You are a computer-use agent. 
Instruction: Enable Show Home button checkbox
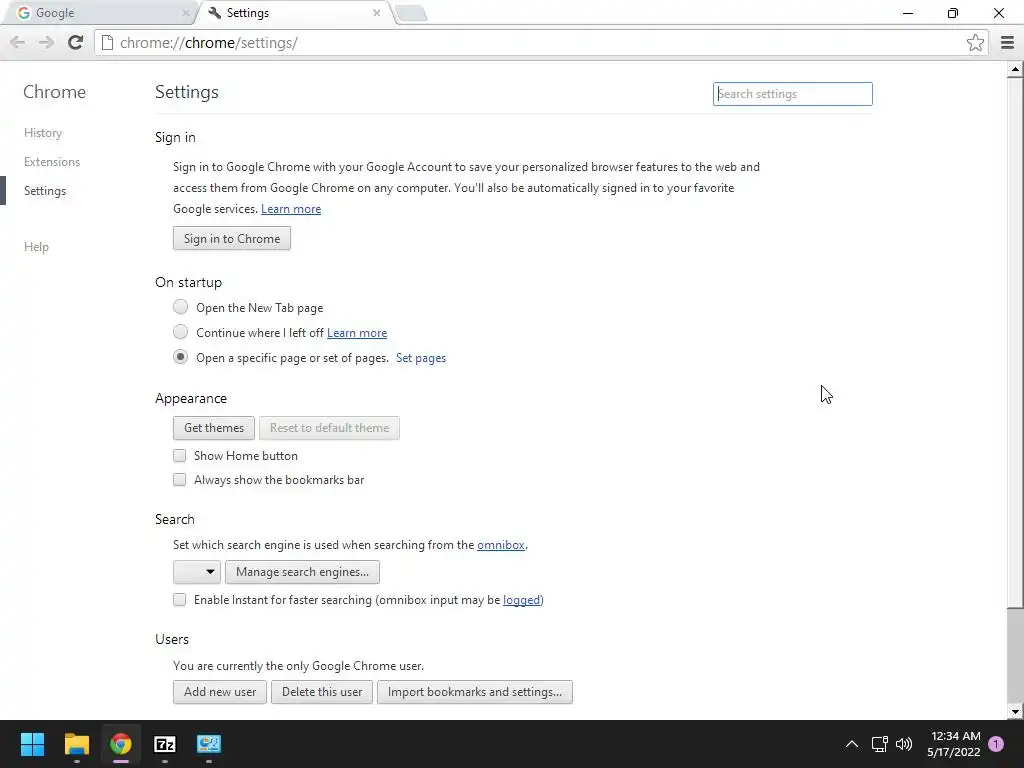click(x=180, y=455)
